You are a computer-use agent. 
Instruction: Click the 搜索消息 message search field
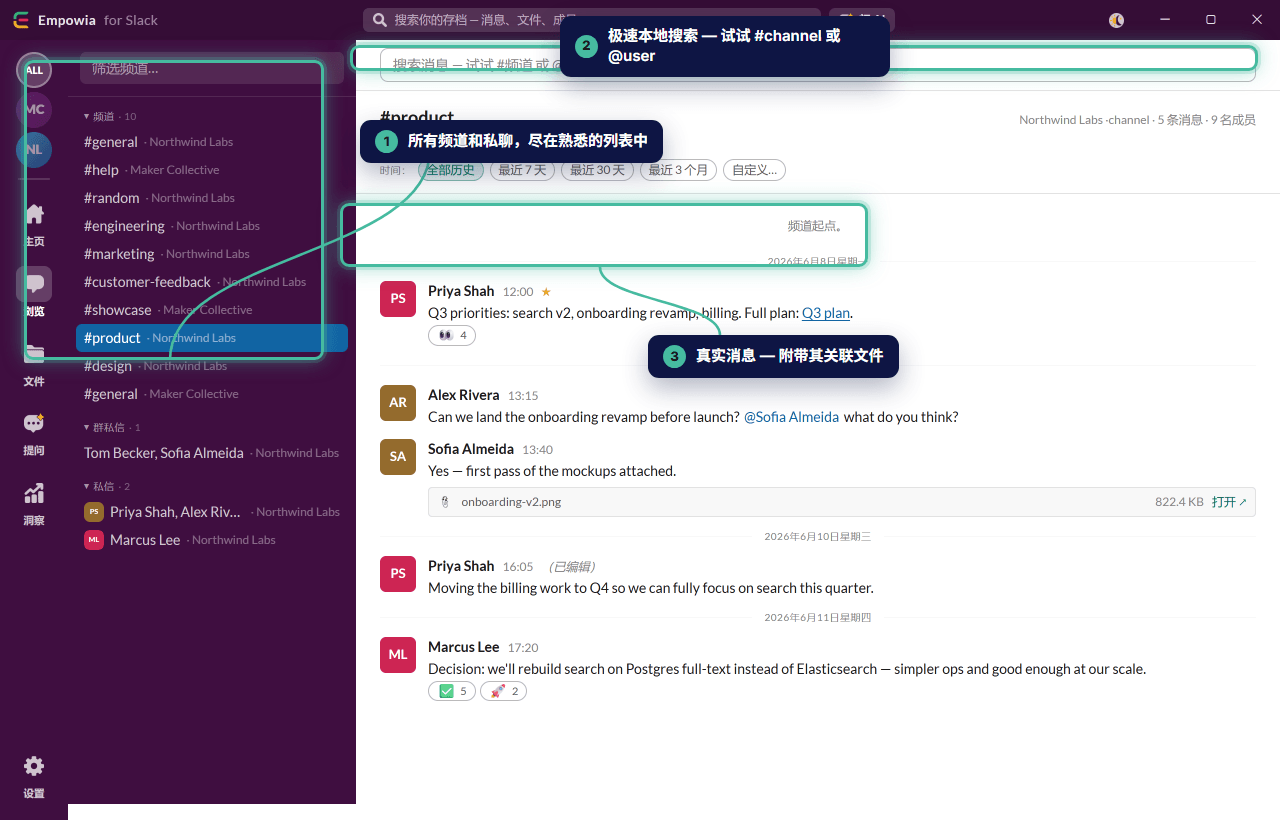click(x=818, y=64)
